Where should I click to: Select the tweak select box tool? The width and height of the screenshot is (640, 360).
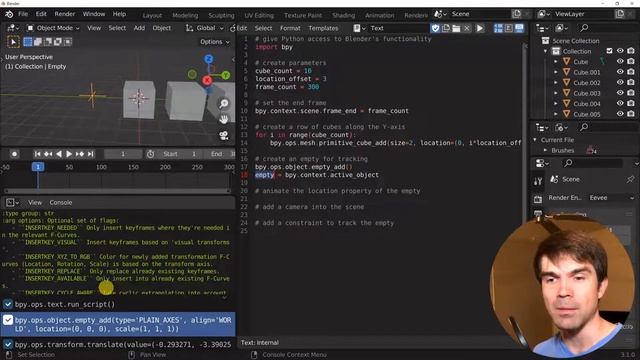click(13, 42)
